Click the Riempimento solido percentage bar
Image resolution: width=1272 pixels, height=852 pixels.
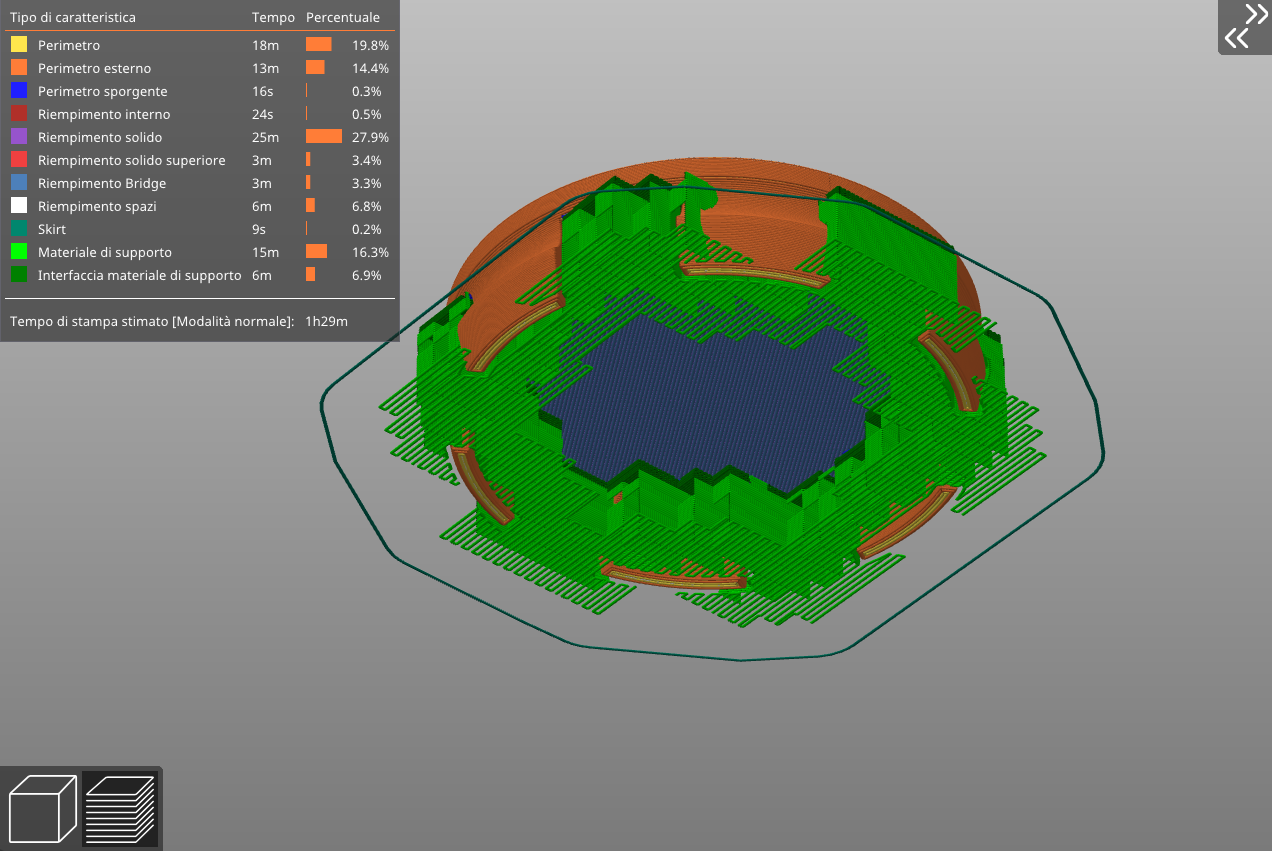point(324,137)
